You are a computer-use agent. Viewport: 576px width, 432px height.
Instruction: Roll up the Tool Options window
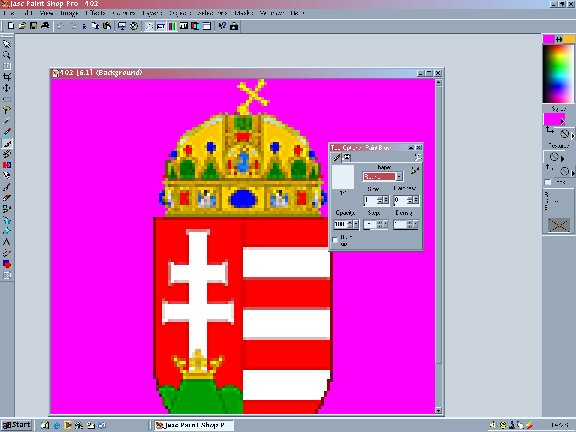[x=411, y=147]
